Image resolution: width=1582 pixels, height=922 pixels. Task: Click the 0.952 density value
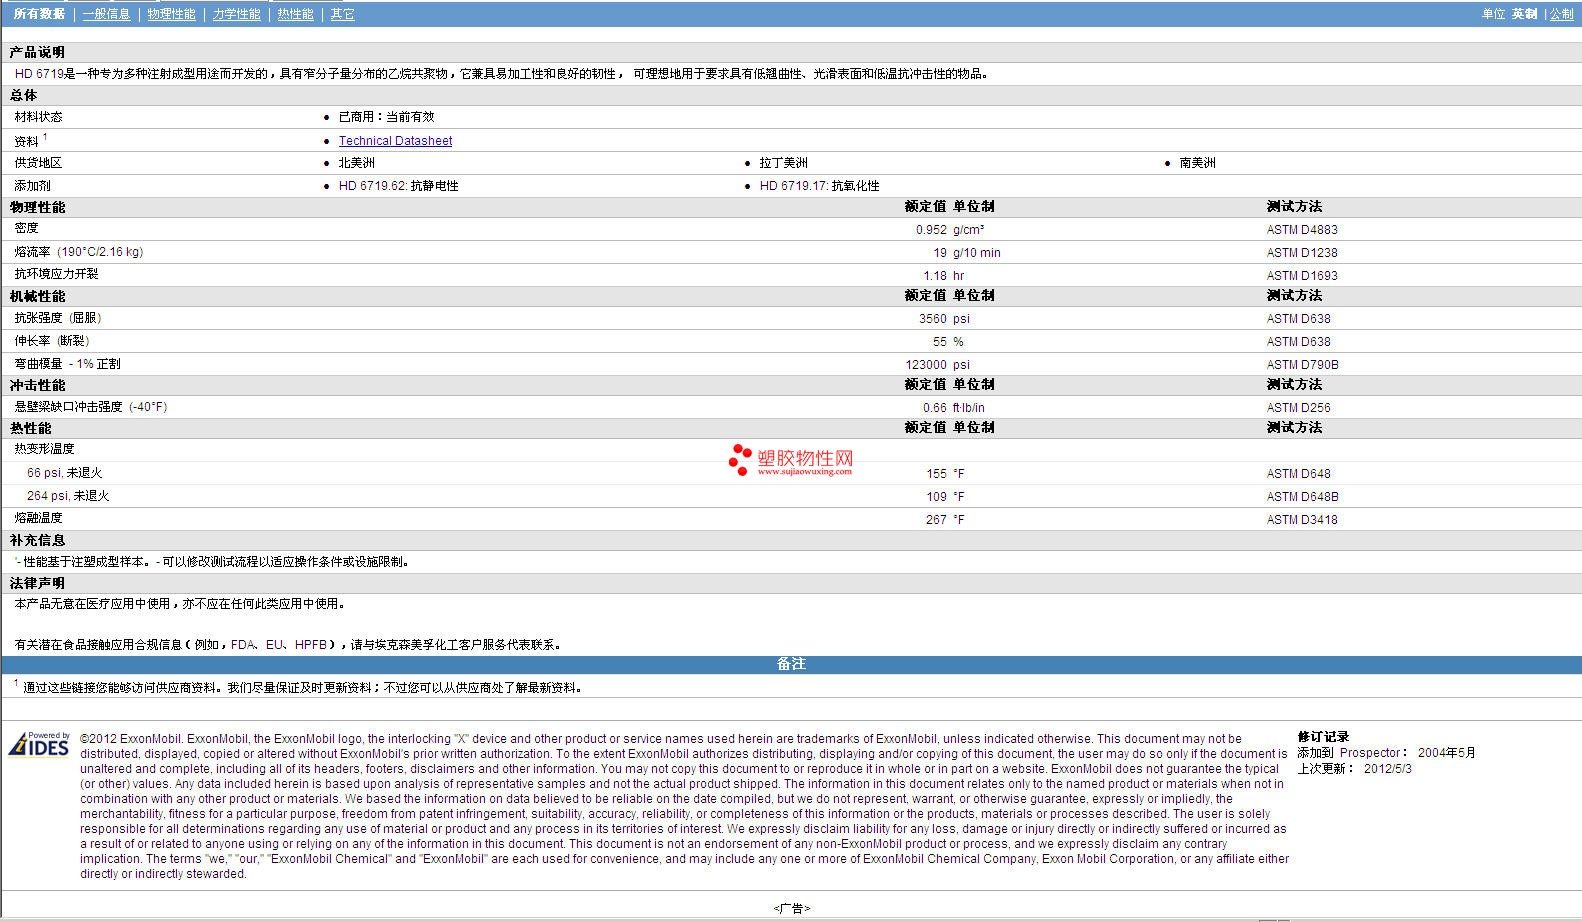click(930, 230)
